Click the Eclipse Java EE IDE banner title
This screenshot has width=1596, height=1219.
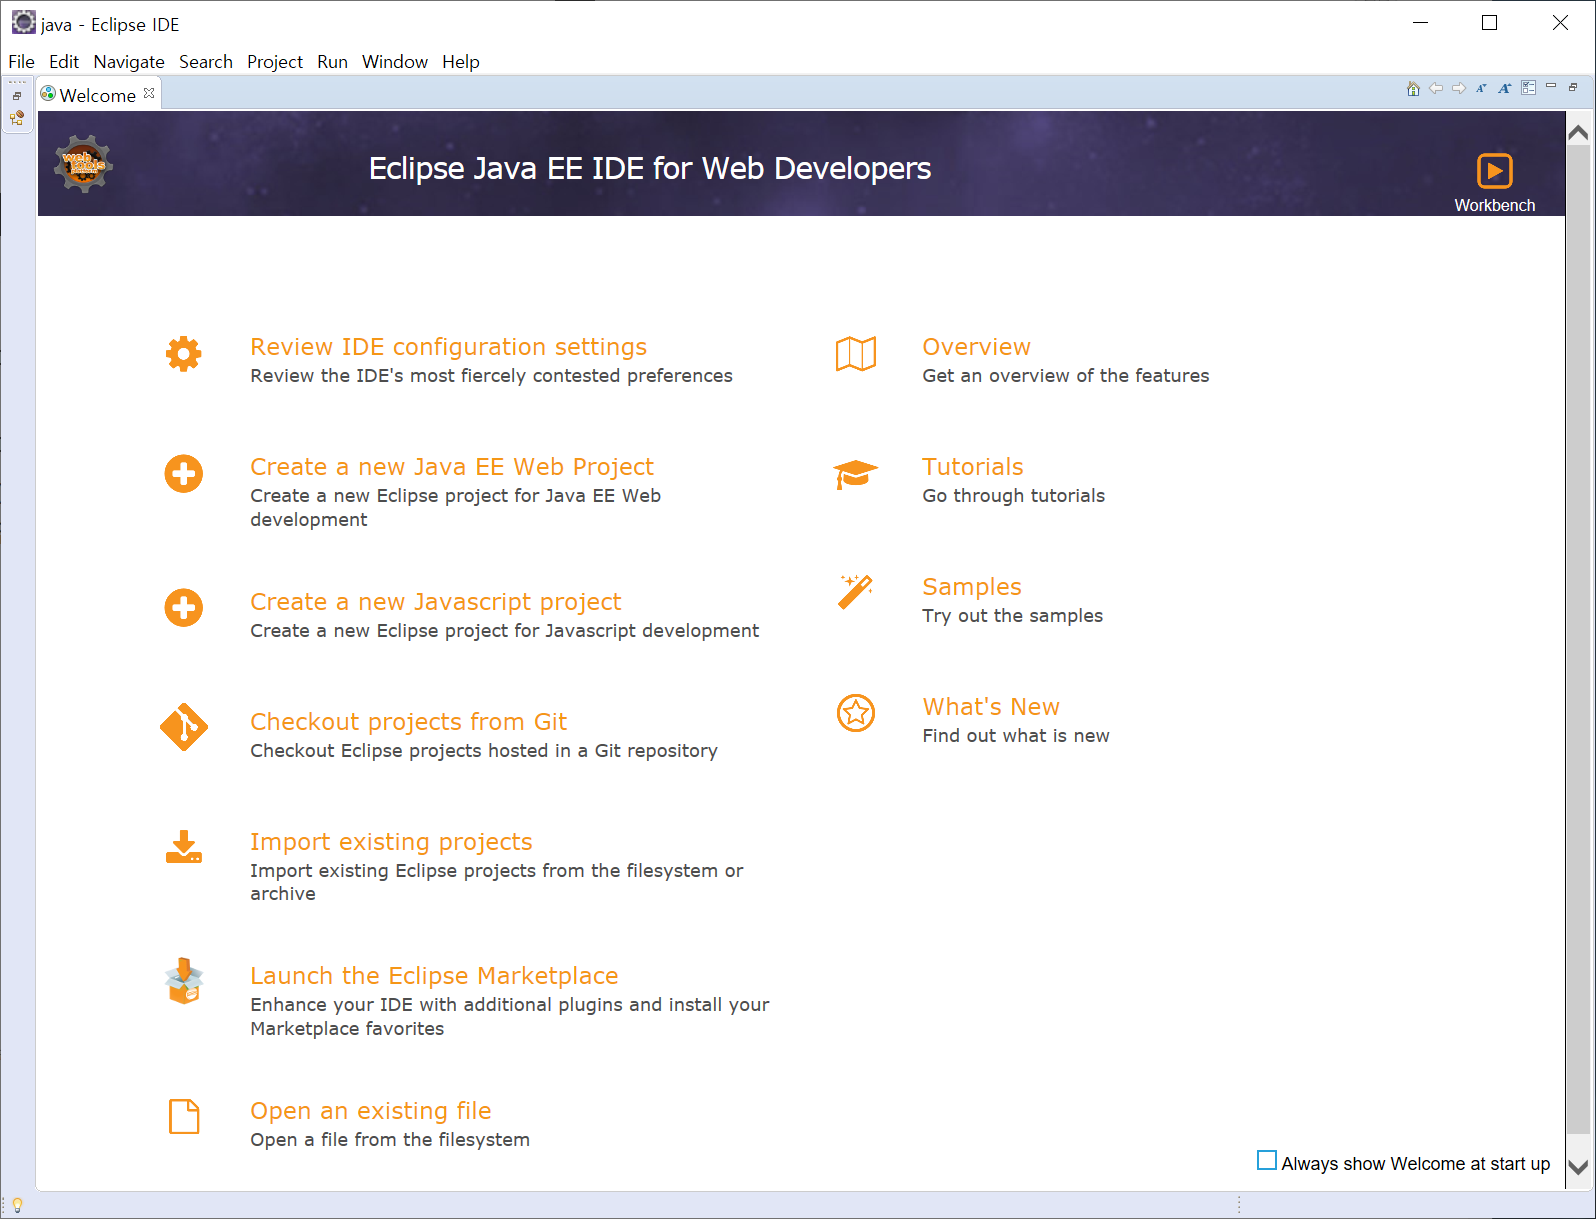[x=650, y=168]
